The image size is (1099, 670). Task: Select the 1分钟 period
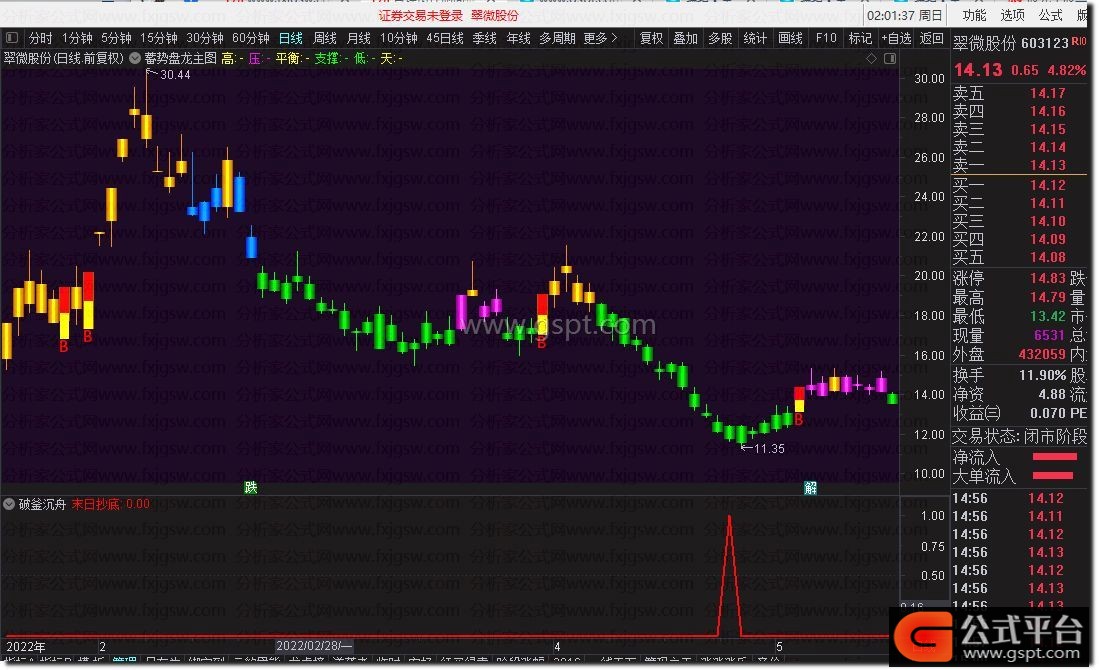click(77, 38)
